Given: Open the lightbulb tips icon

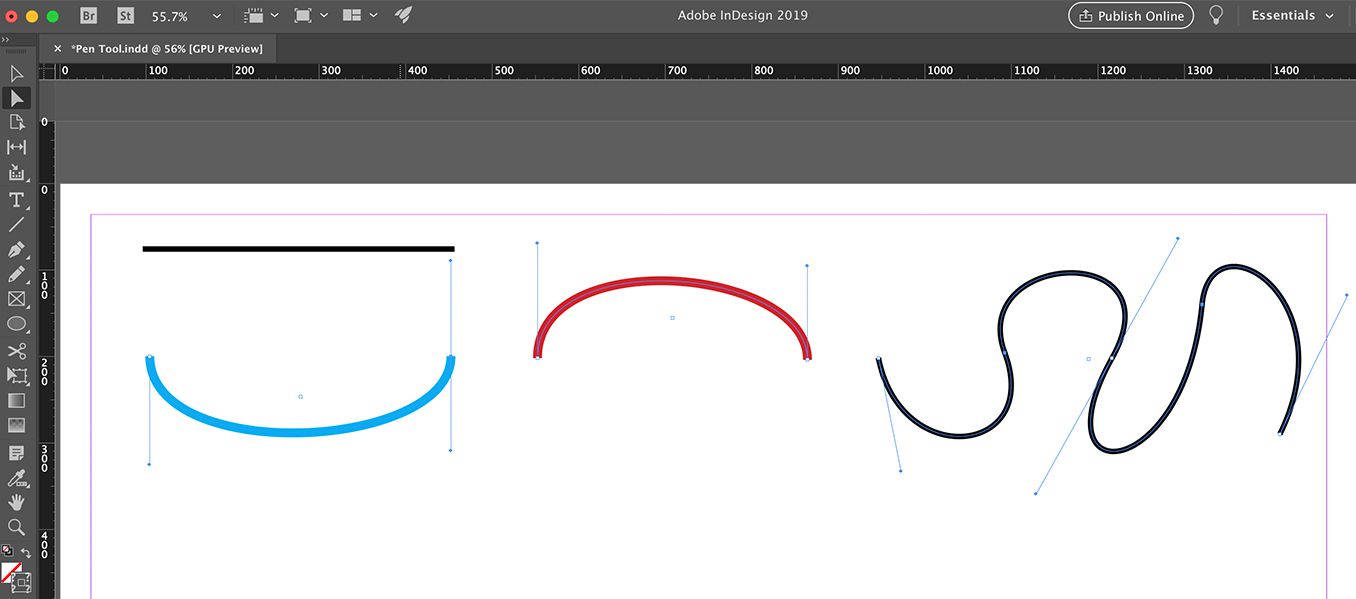Looking at the screenshot, I should (x=1216, y=15).
